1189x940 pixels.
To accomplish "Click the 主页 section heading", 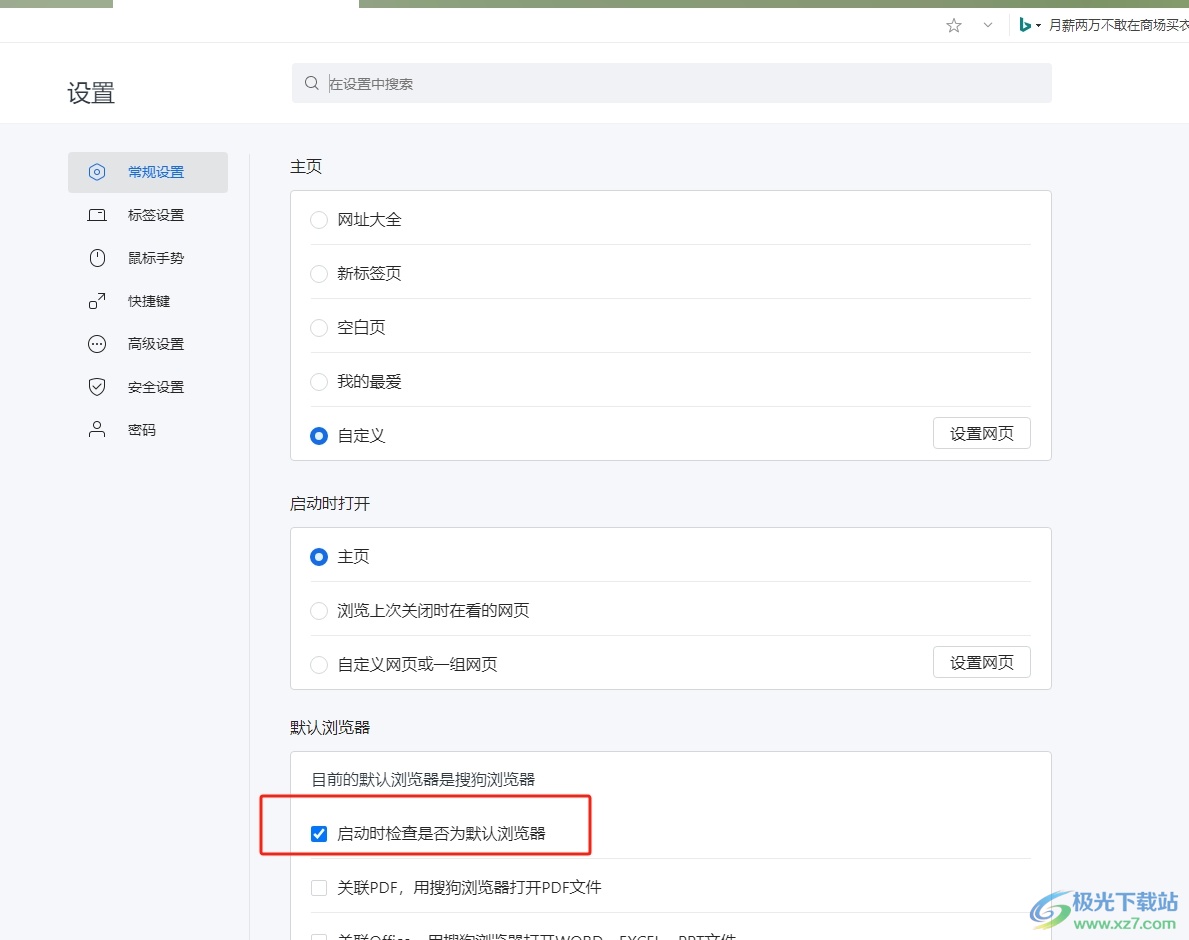I will click(306, 167).
